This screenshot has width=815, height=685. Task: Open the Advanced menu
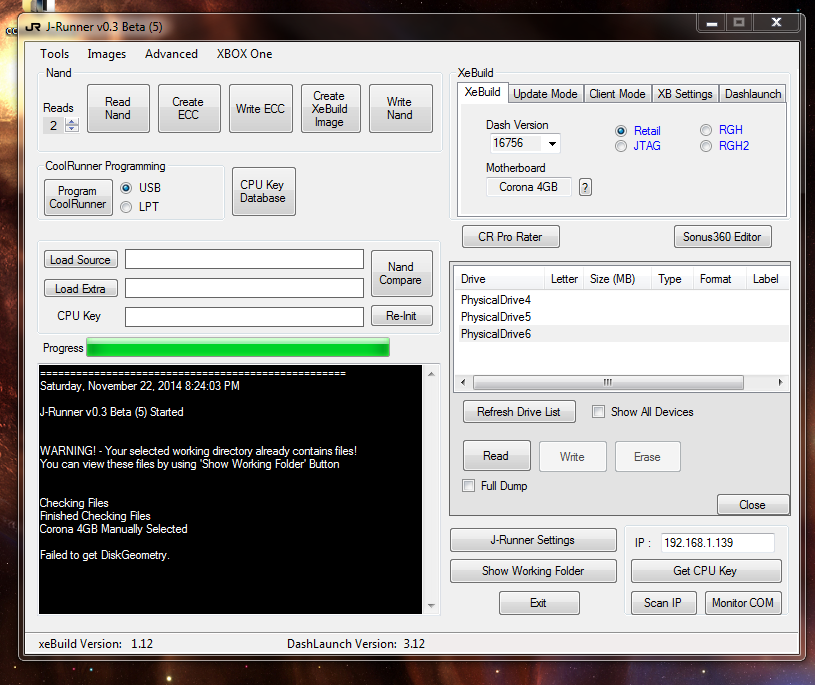tap(172, 54)
